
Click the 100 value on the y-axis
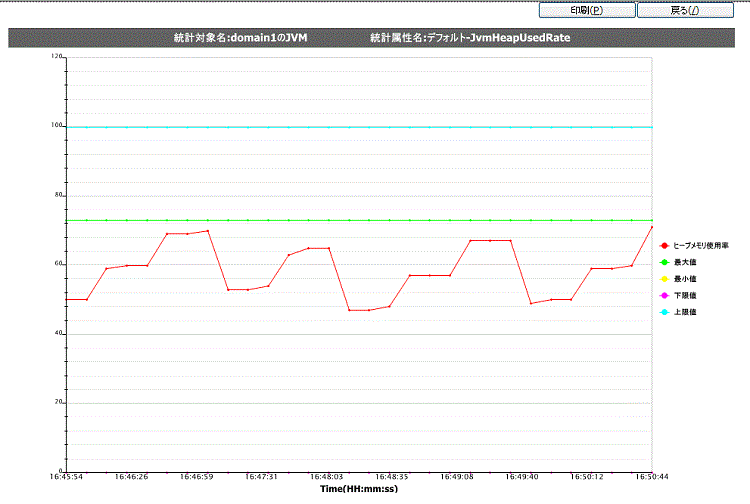55,126
